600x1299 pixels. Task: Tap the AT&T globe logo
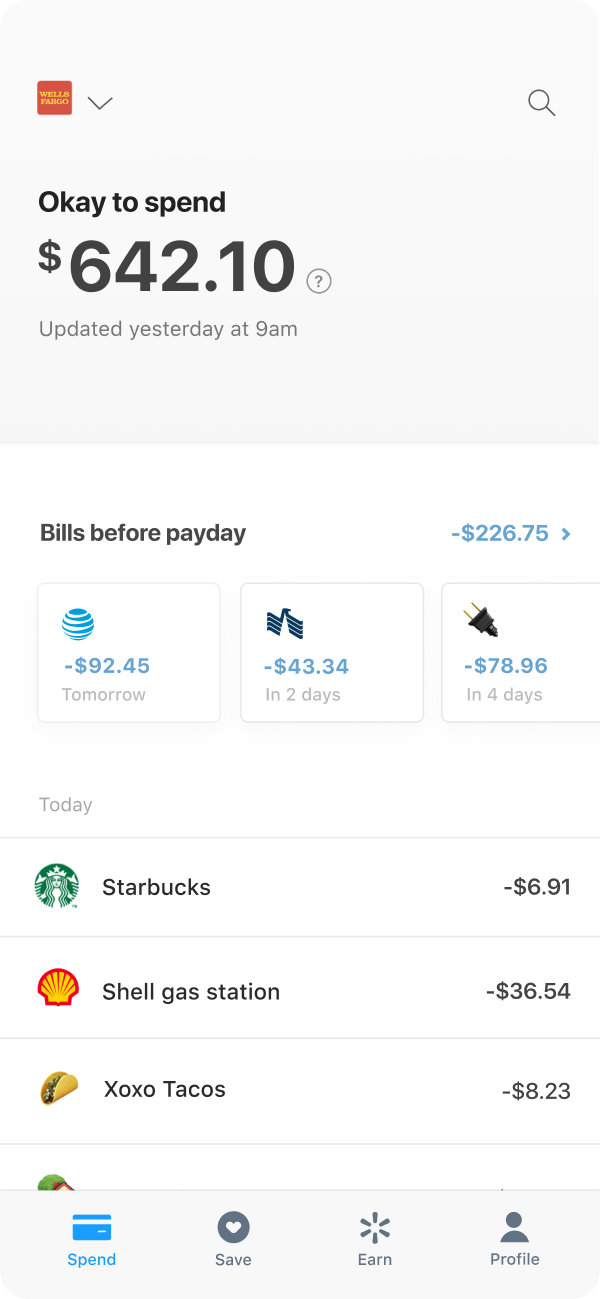78,623
